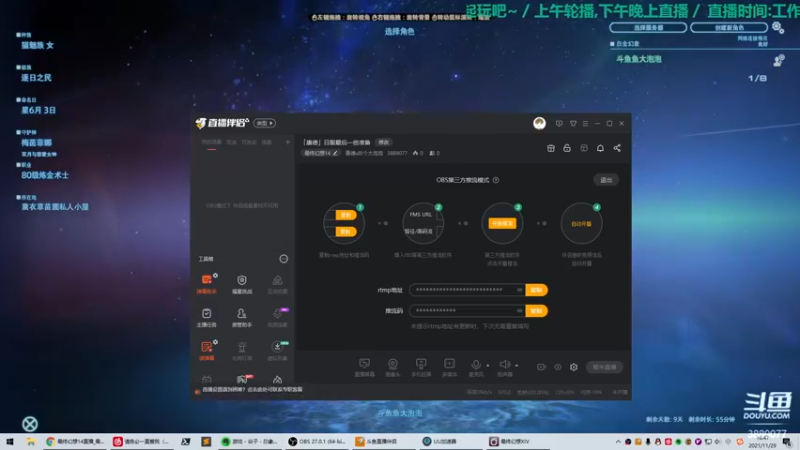Open the 福星挑战 shield tool
Image resolution: width=800 pixels, height=450 pixels.
click(242, 284)
